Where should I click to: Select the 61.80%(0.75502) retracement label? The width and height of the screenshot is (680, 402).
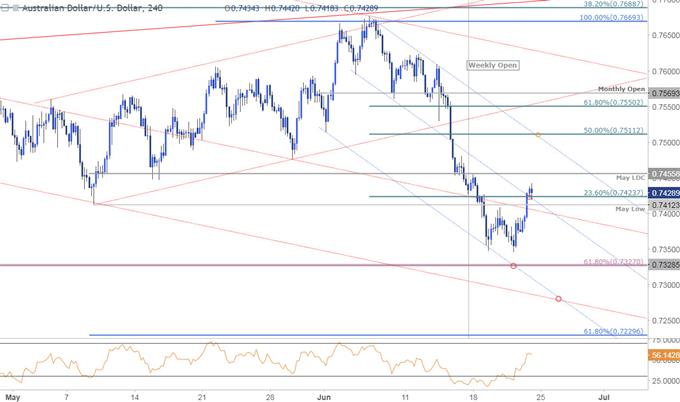tap(613, 102)
